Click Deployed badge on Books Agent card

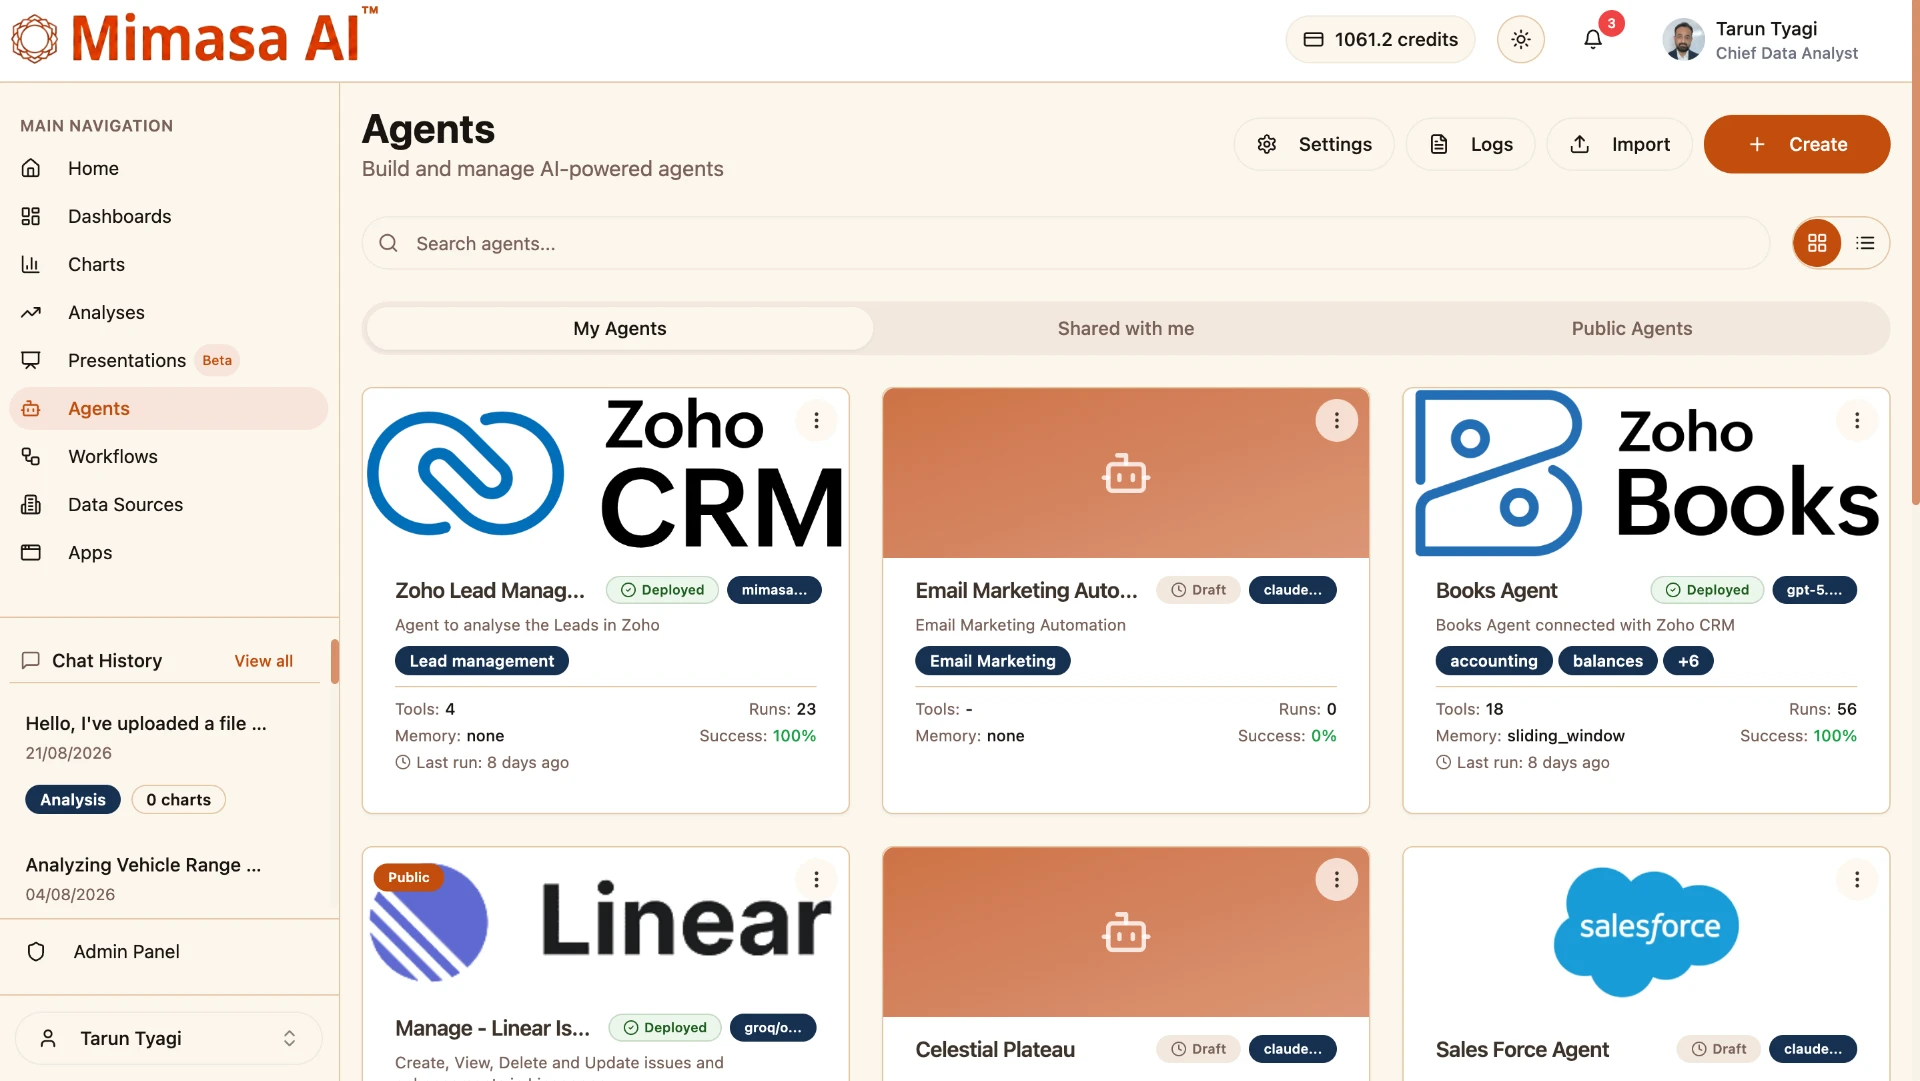(x=1707, y=590)
